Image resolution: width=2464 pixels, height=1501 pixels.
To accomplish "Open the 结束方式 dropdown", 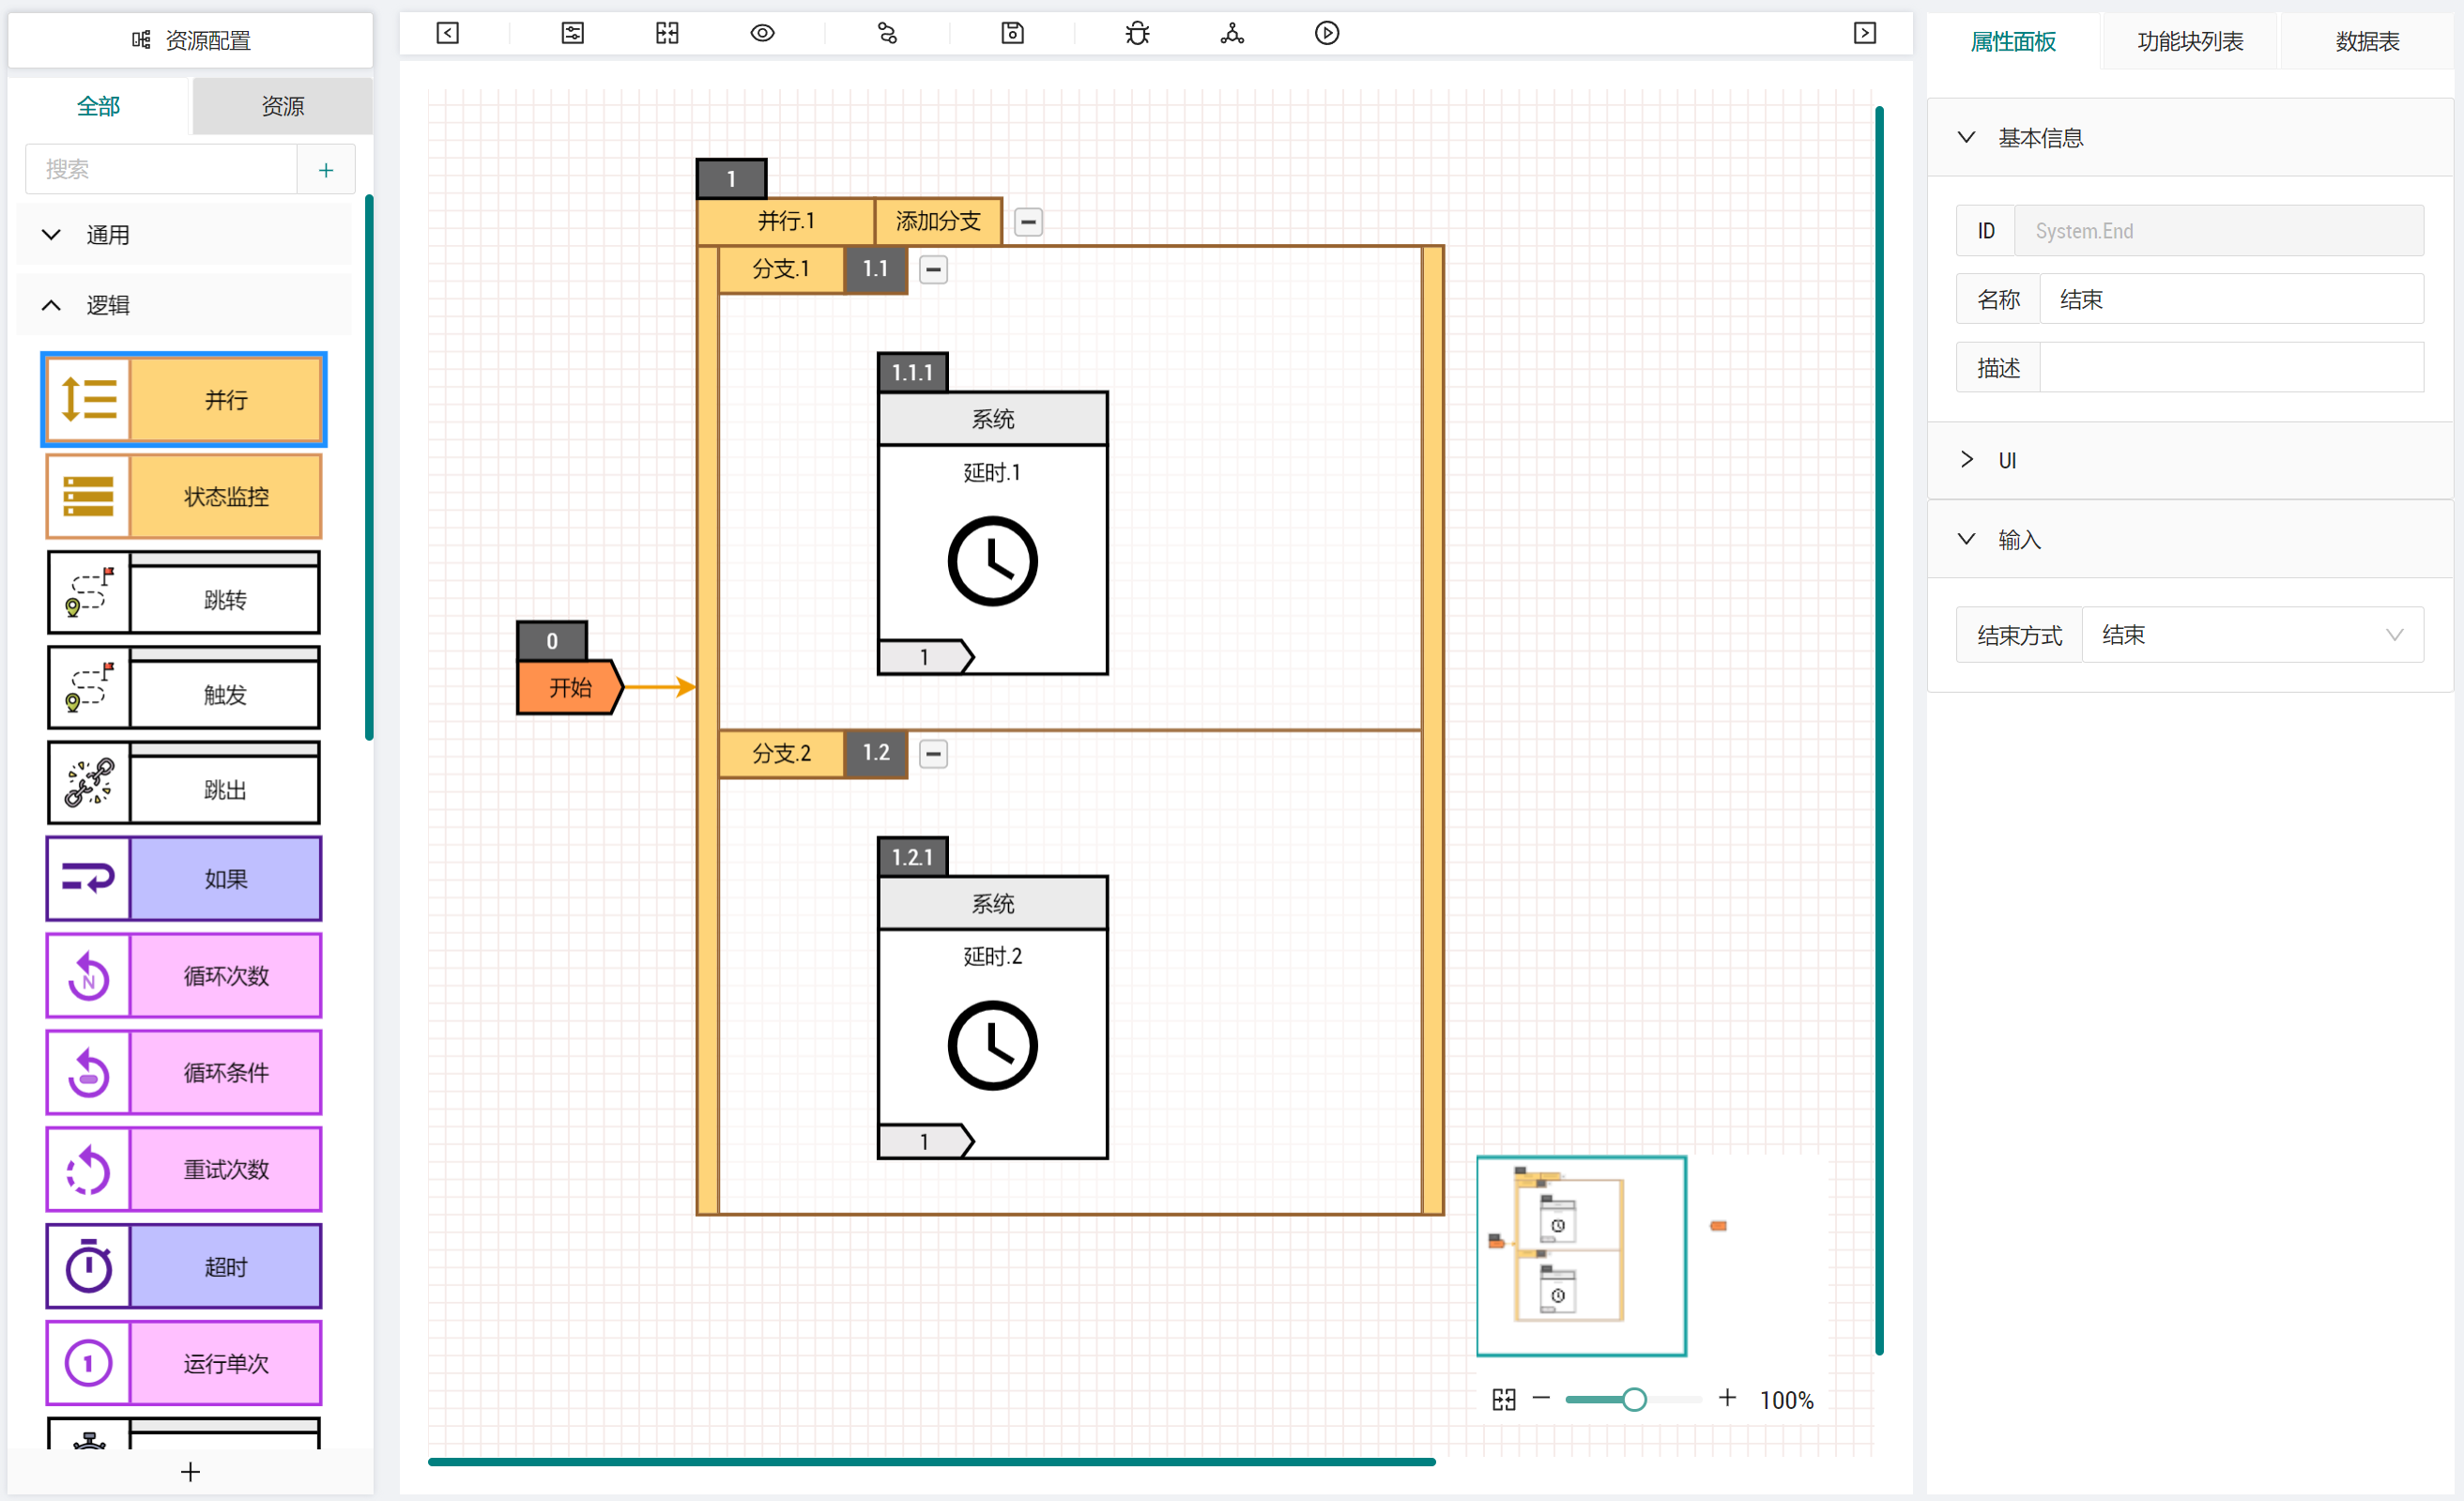I will [2252, 635].
